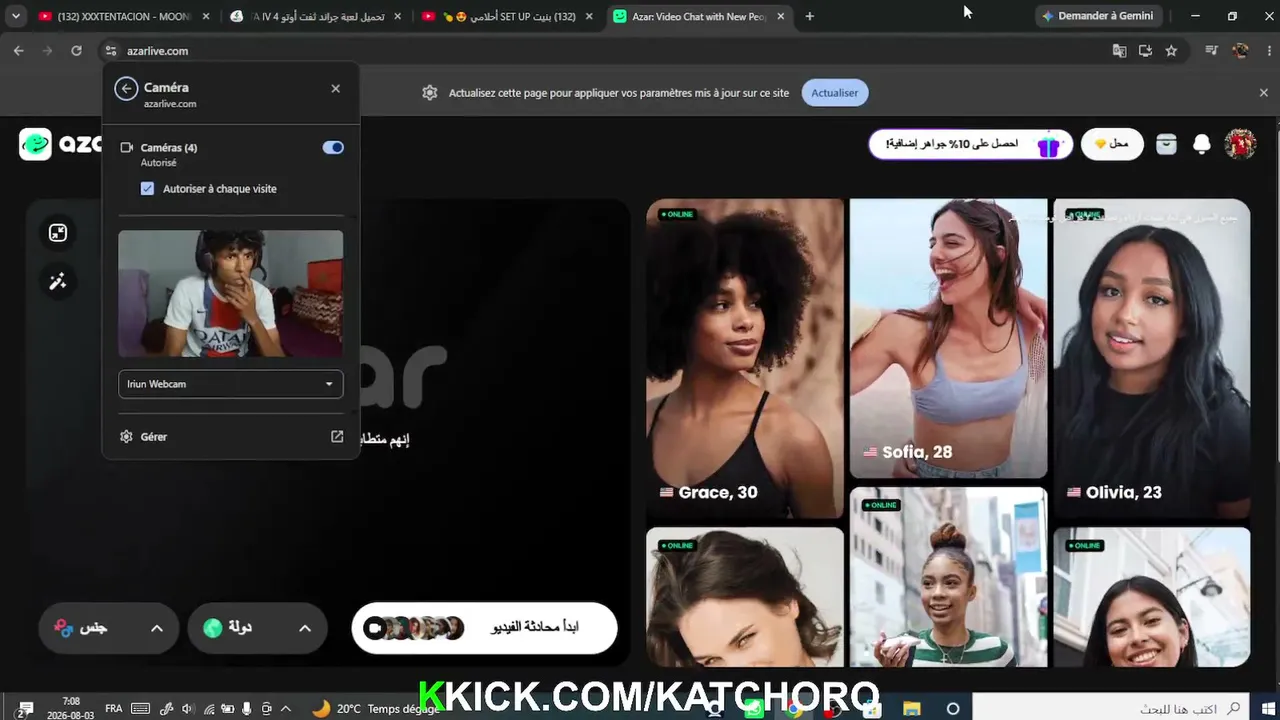1280x720 pixels.
Task: Open File Explorer from the taskbar
Action: click(x=911, y=708)
